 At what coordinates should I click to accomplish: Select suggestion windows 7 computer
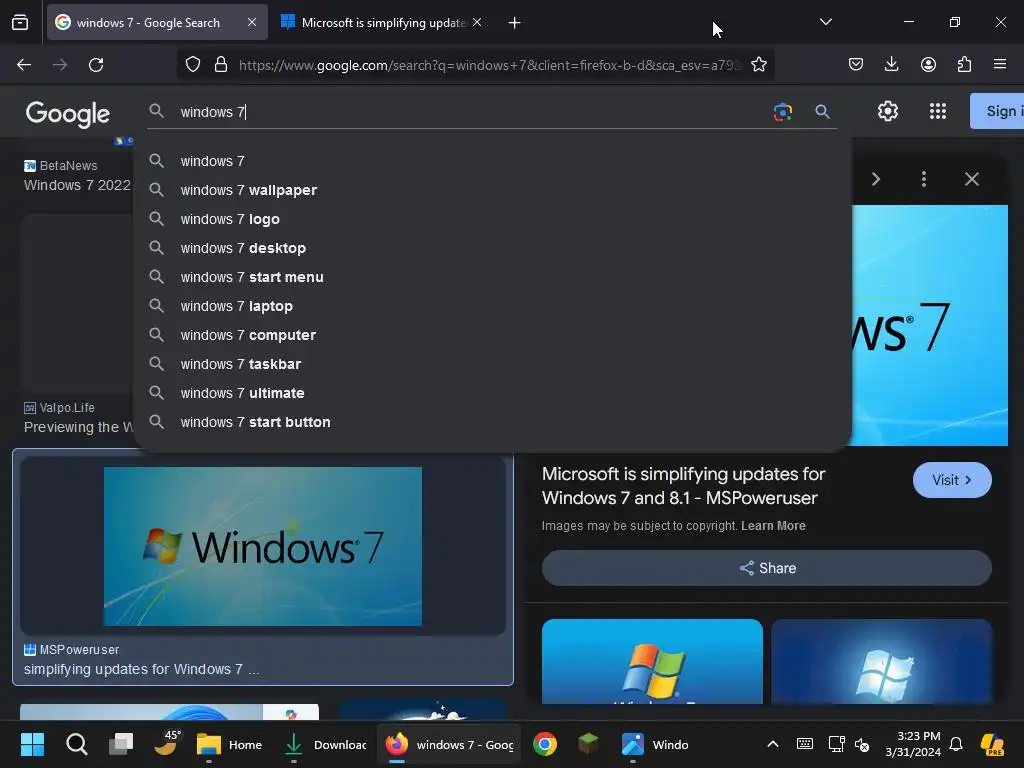pos(492,335)
